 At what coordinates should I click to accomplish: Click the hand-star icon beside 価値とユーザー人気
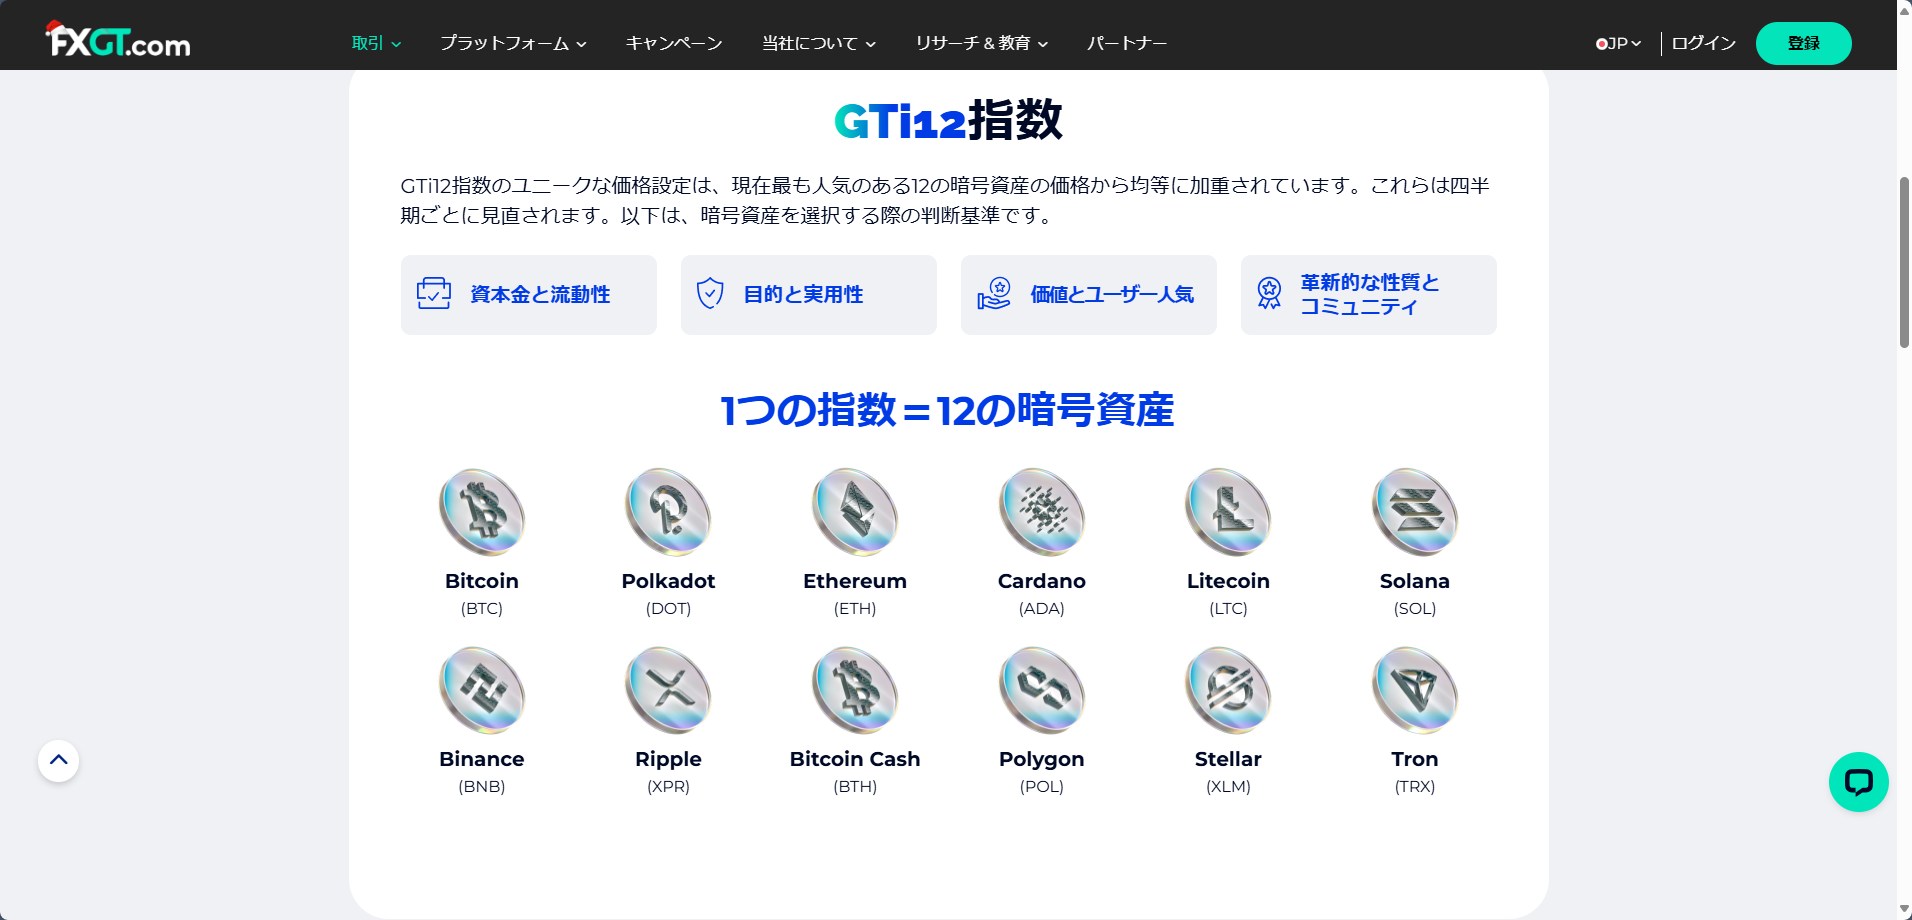tap(994, 294)
